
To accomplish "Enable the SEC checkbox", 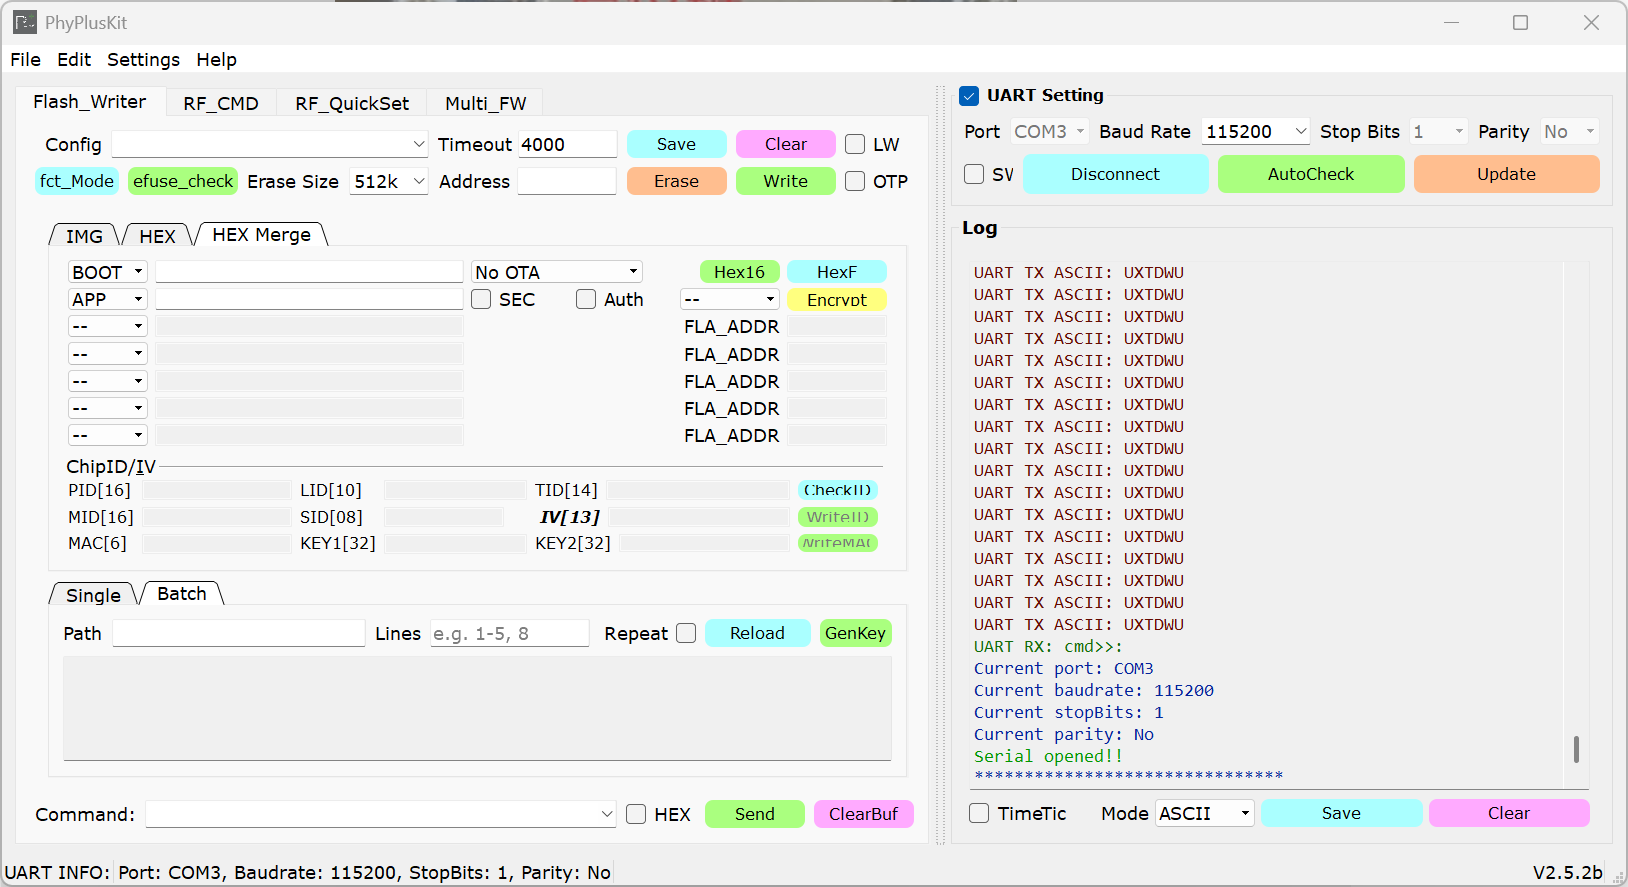I will click(481, 299).
